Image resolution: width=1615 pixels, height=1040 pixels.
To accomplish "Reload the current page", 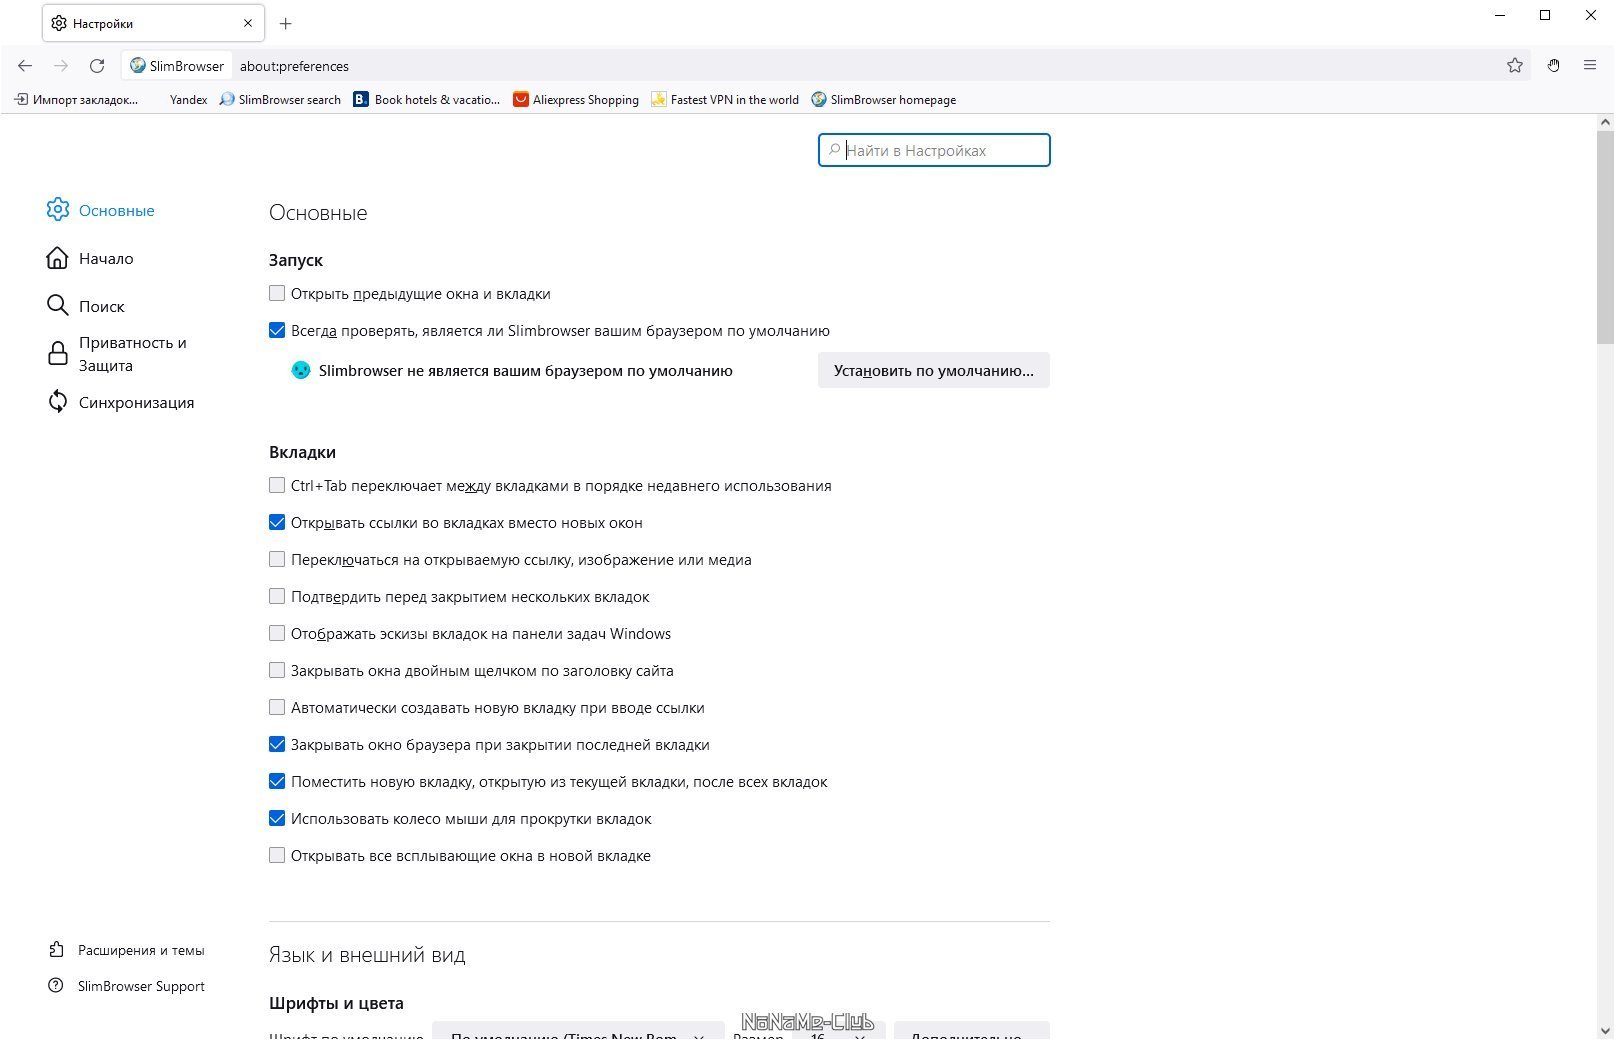I will [97, 66].
